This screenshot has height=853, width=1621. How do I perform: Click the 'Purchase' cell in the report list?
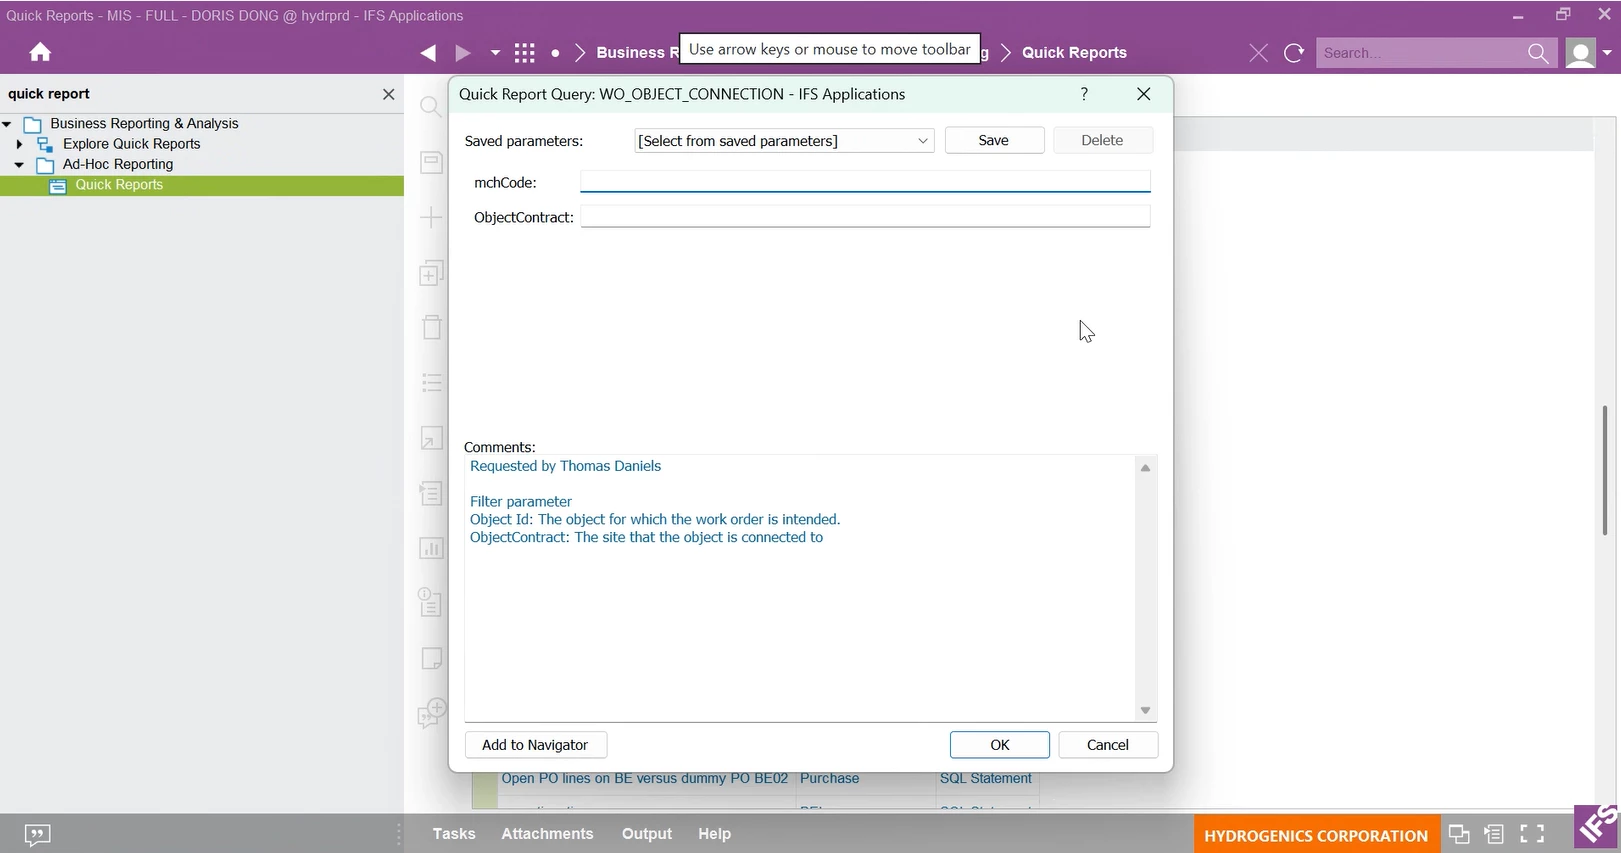tap(830, 779)
